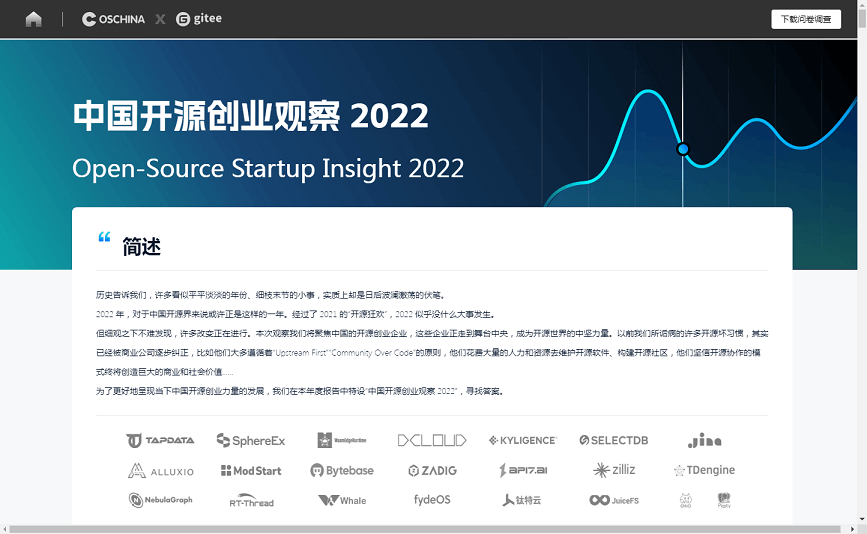This screenshot has width=867, height=534.
Task: Click the blue quotation mark icon
Action: (x=104, y=237)
